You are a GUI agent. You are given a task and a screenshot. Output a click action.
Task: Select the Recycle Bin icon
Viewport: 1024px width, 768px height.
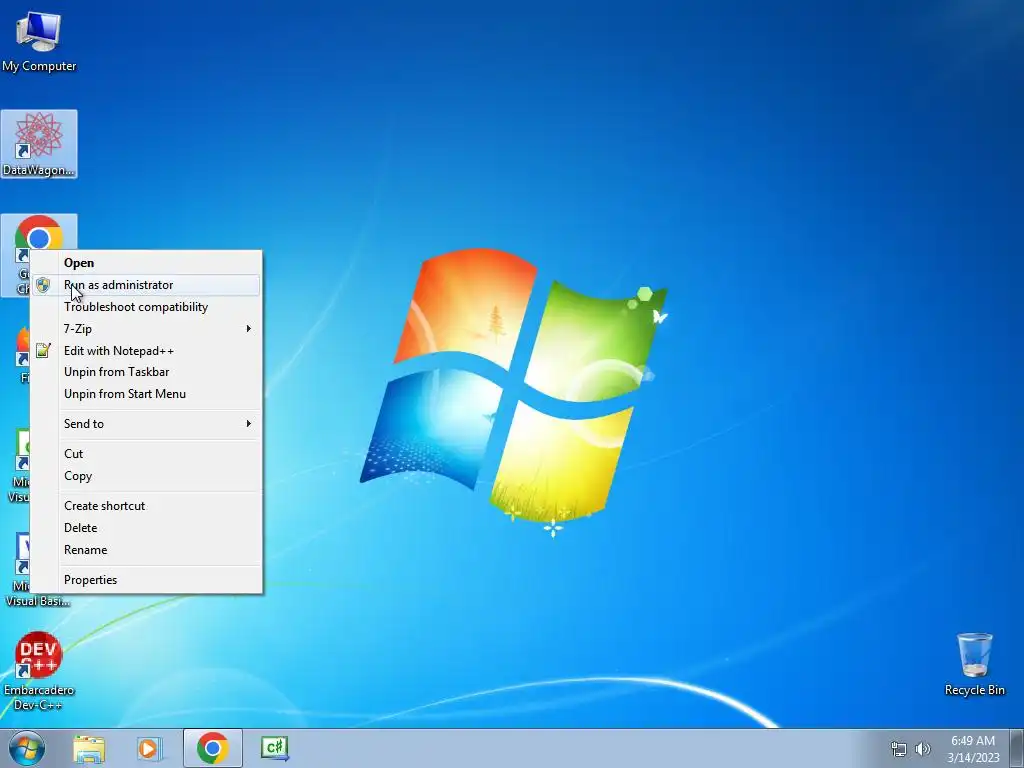pyautogui.click(x=974, y=664)
